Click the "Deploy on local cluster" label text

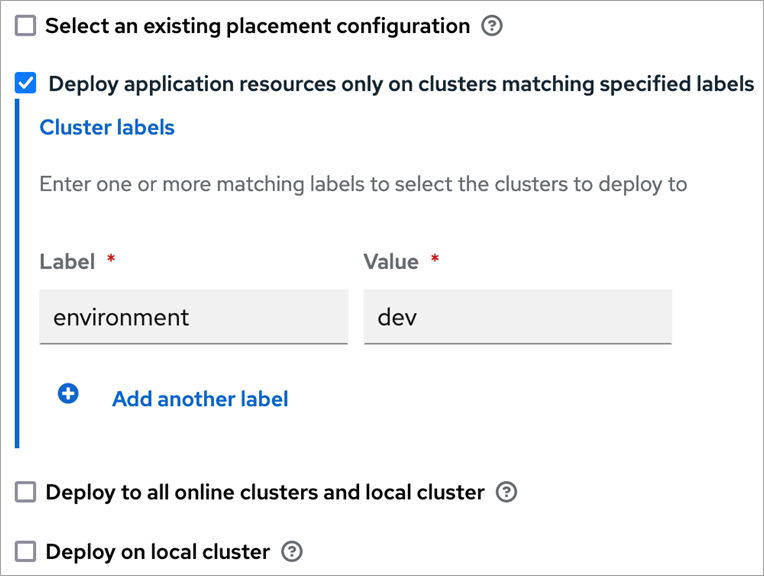(x=158, y=551)
